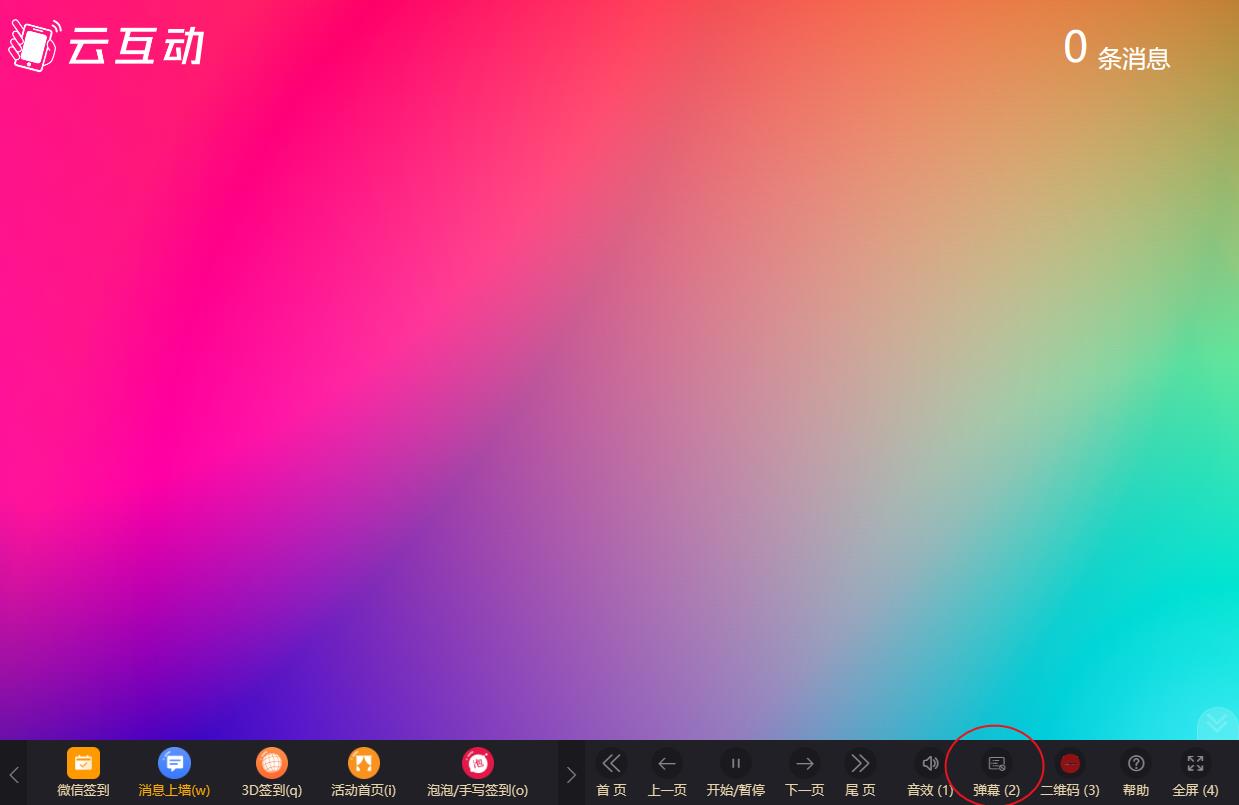1239x805 pixels.
Task: Toggle sound effects 音效 (1)
Action: pyautogui.click(x=930, y=764)
